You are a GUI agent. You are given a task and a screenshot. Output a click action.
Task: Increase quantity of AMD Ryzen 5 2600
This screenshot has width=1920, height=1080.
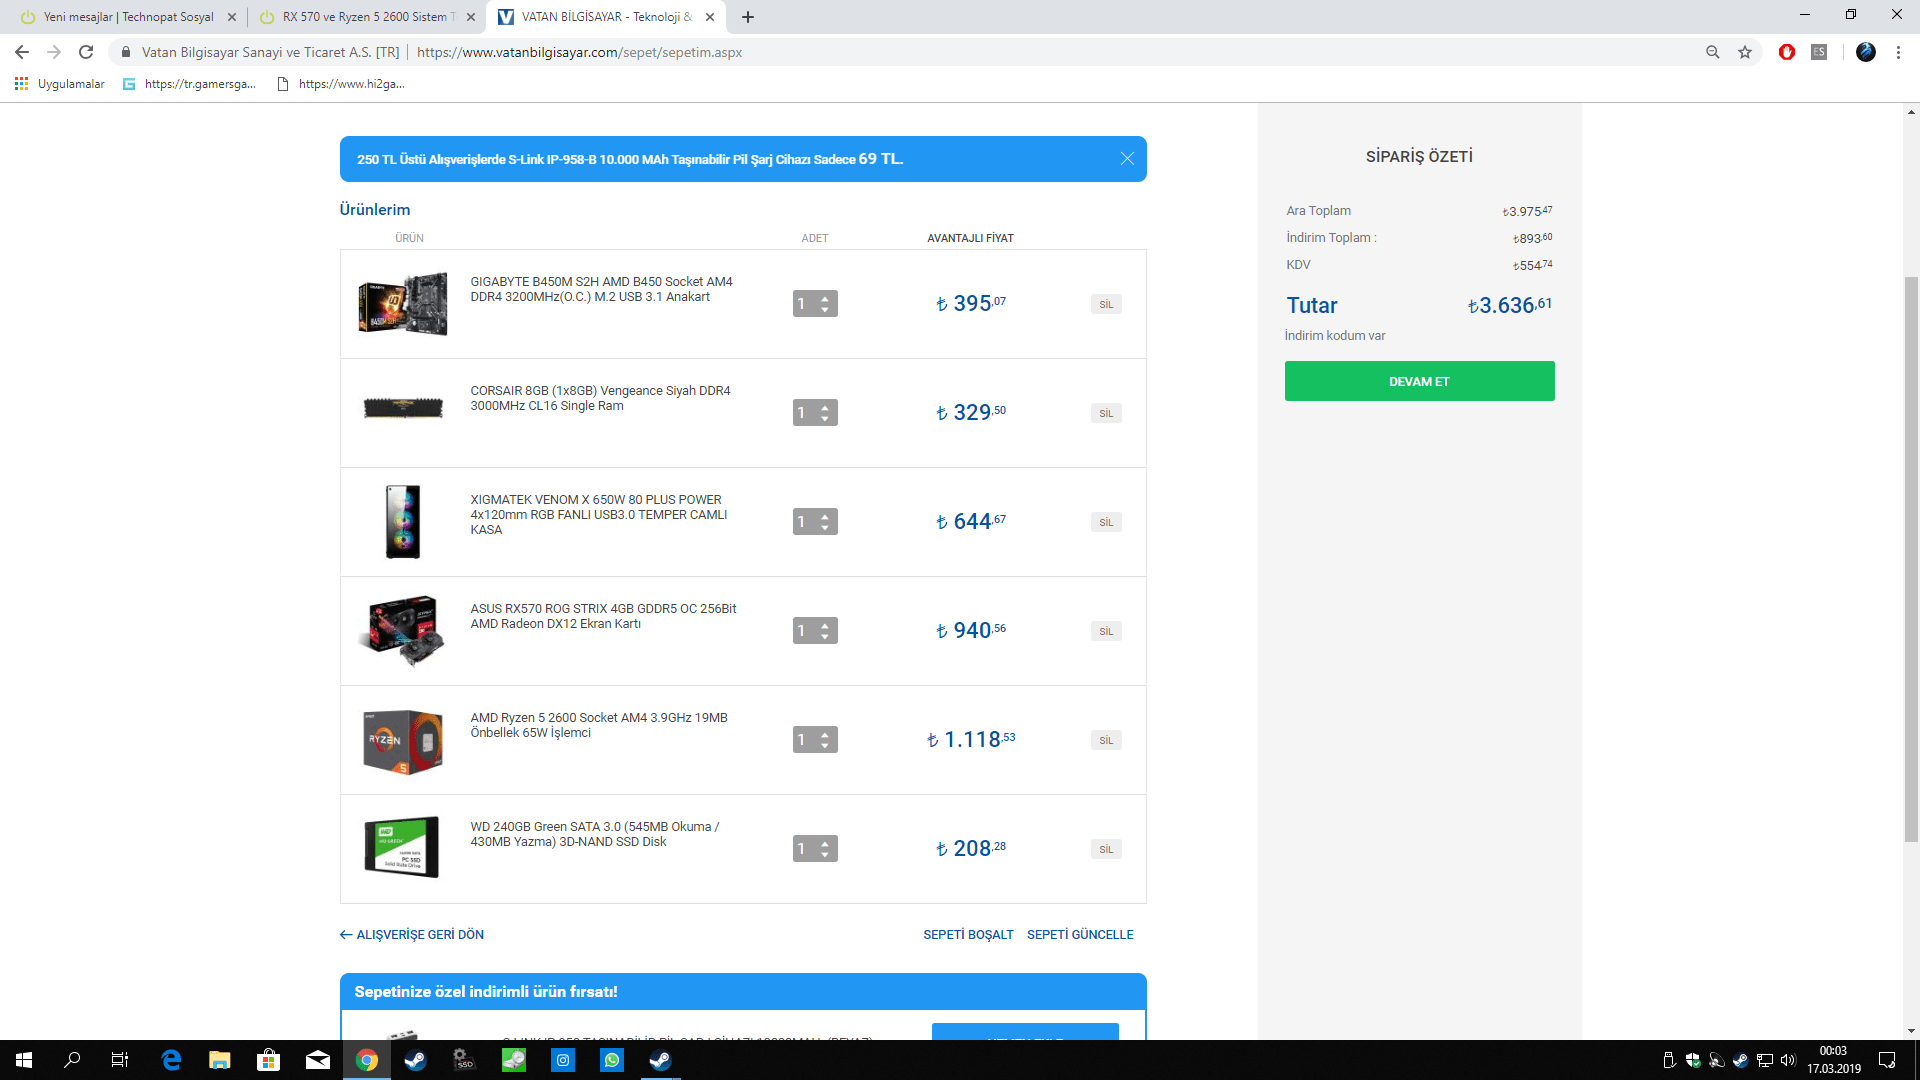pyautogui.click(x=825, y=734)
